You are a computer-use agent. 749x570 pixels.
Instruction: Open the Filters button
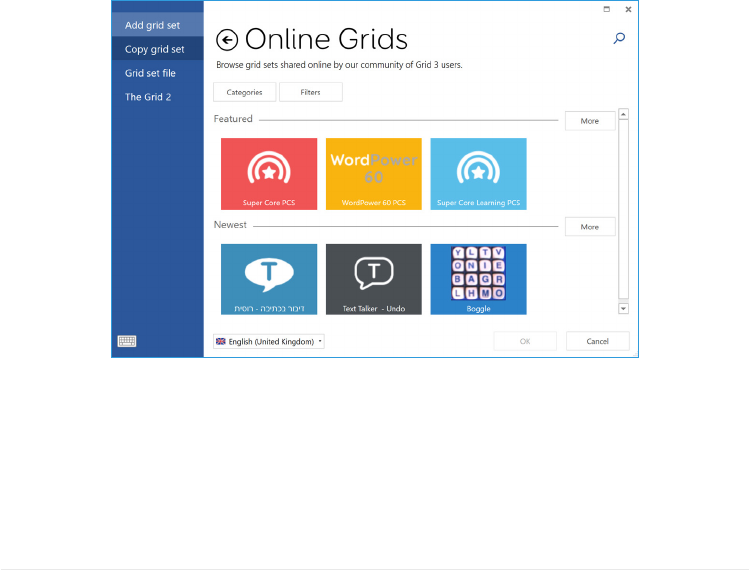click(310, 92)
